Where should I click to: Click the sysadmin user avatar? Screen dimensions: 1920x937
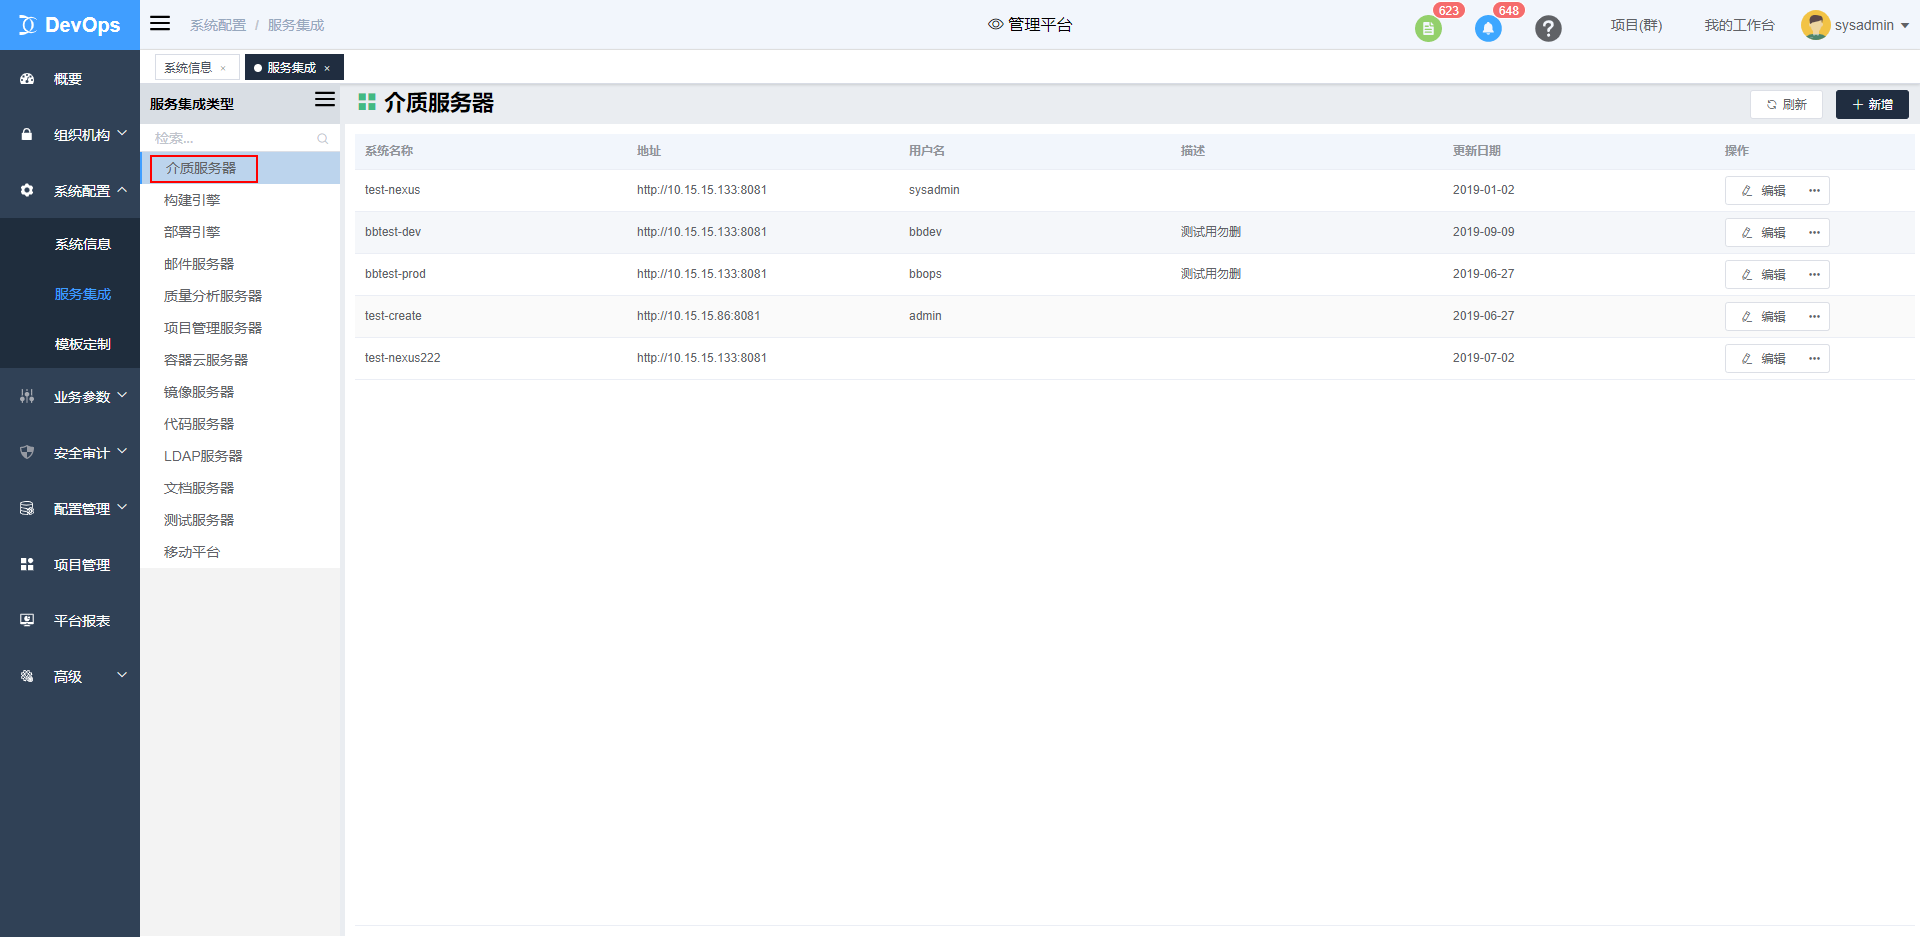pos(1815,25)
